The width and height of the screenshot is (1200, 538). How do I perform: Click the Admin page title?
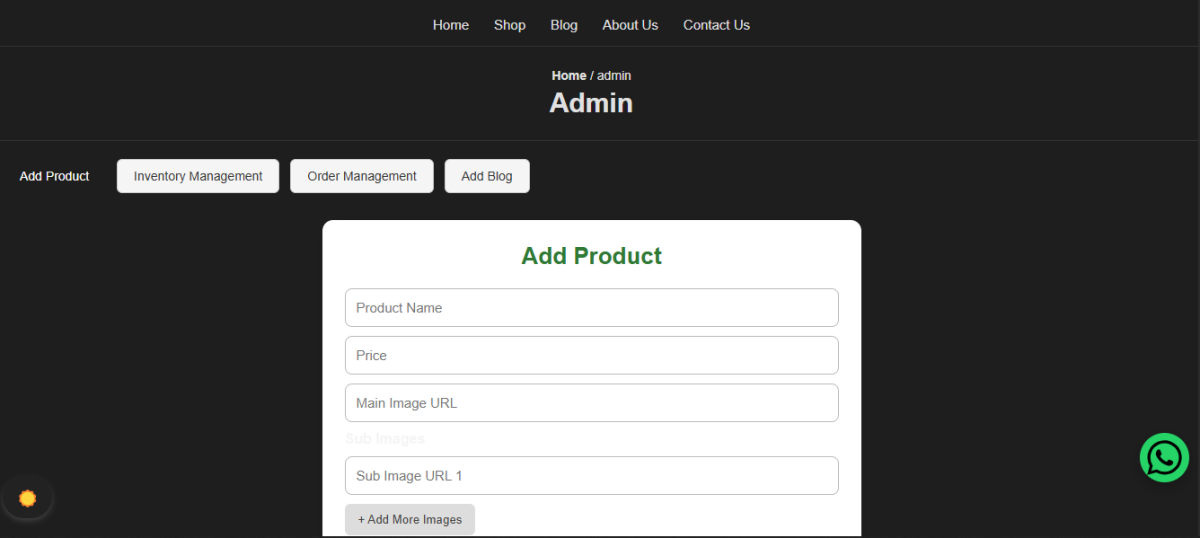(591, 103)
